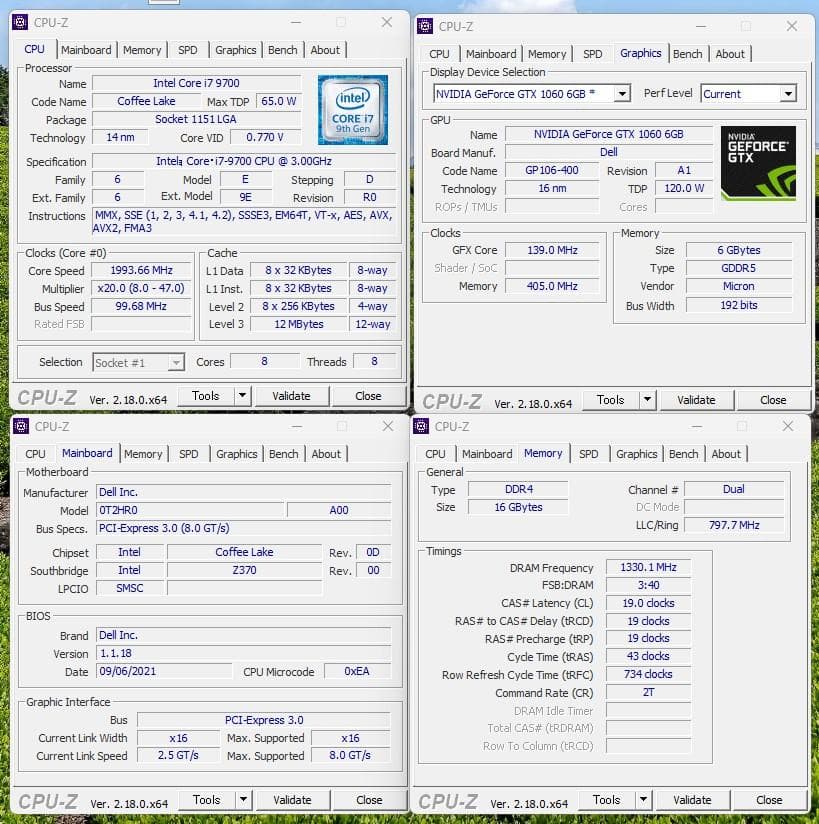This screenshot has width=819, height=824.
Task: Click the Close button in the Mainboard window
Action: 370,800
